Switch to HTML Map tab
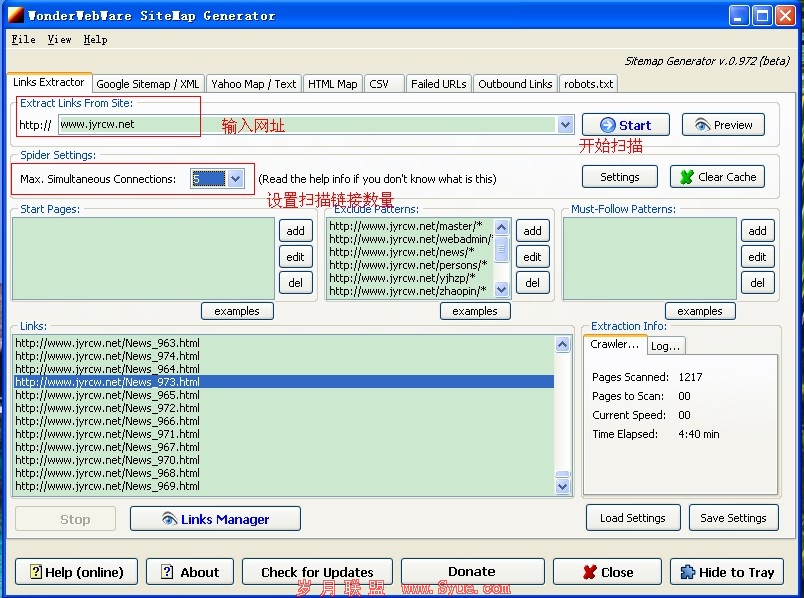The width and height of the screenshot is (804, 598). point(333,84)
